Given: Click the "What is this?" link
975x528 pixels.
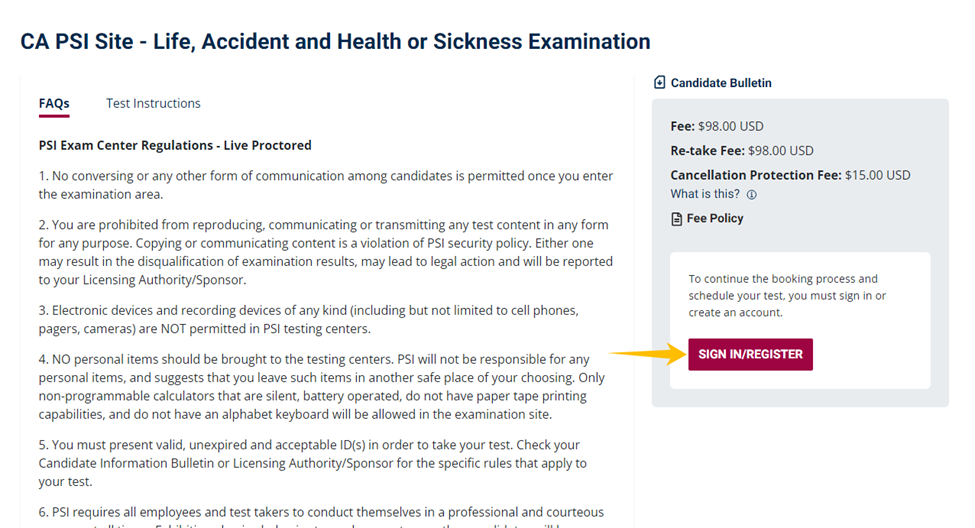Looking at the screenshot, I should (705, 194).
